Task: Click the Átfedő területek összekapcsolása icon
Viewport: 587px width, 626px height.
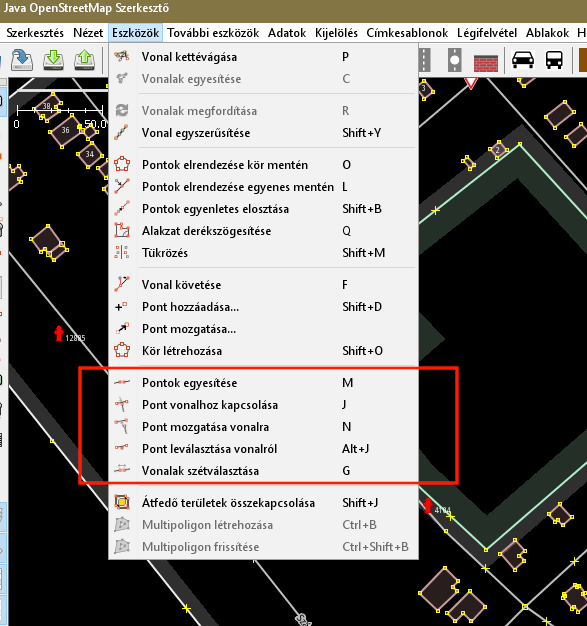Action: [x=122, y=502]
